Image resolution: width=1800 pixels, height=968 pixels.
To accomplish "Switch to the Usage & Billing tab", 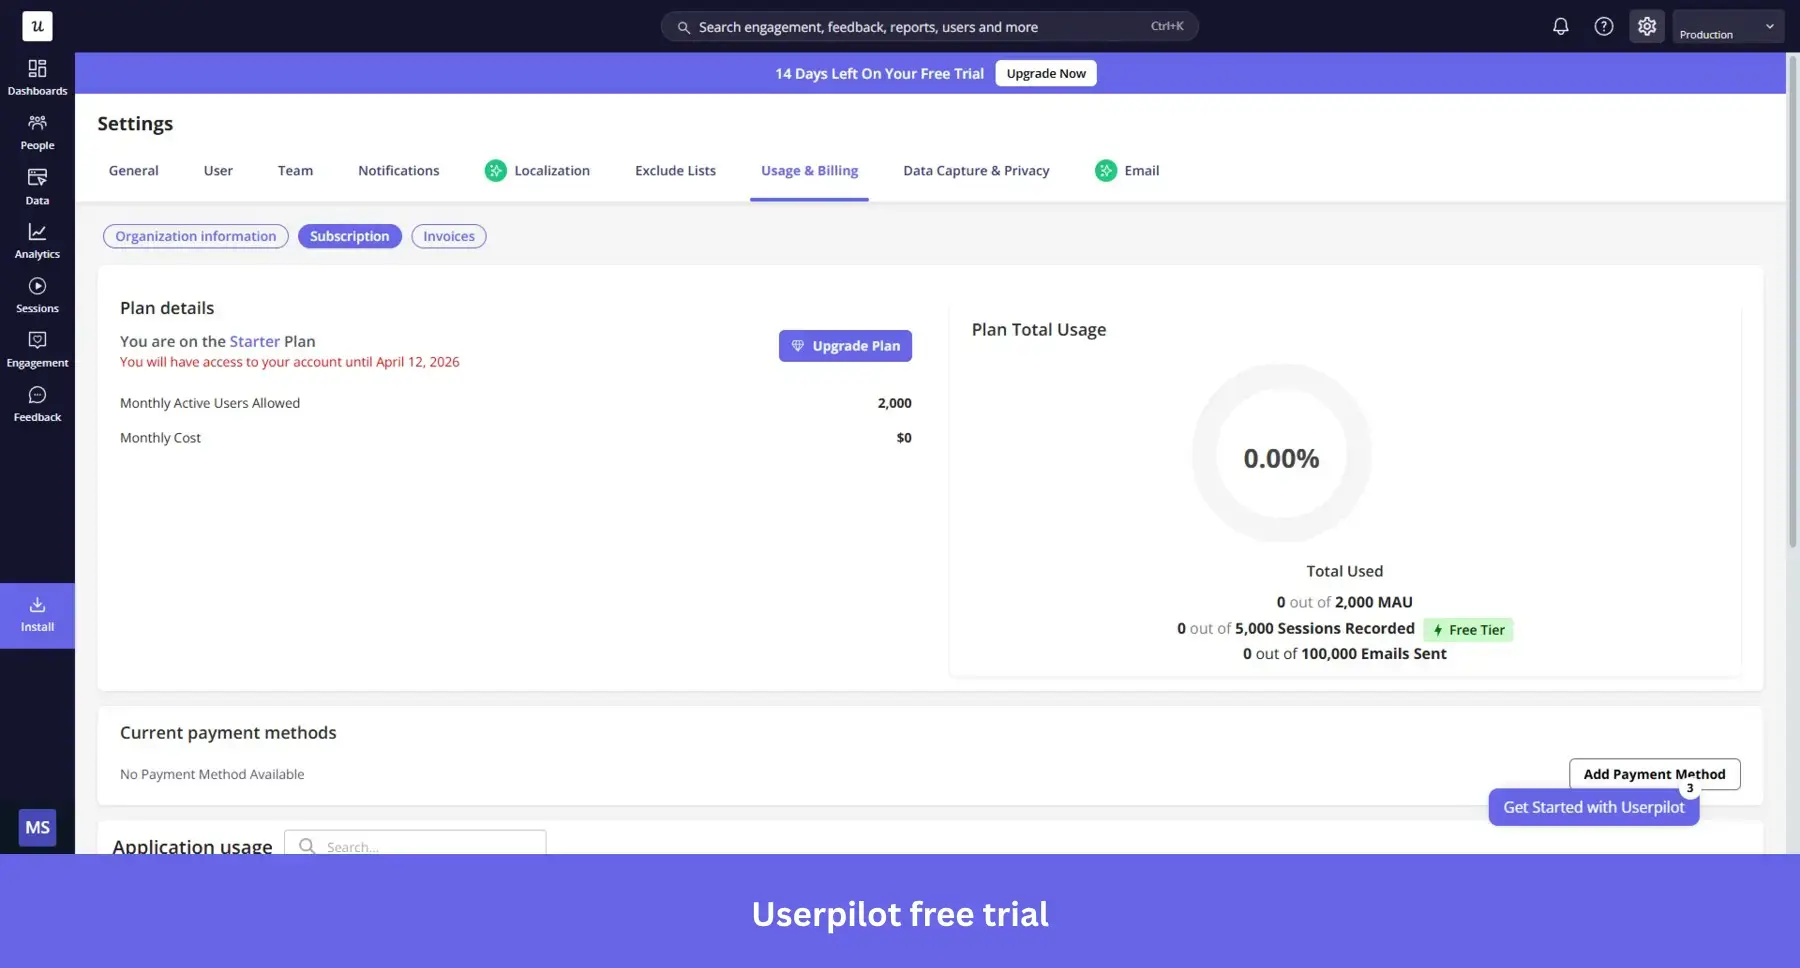I will [810, 170].
